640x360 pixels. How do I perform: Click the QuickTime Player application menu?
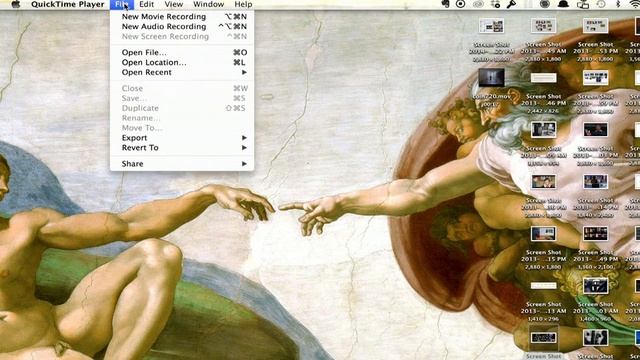point(67,4)
